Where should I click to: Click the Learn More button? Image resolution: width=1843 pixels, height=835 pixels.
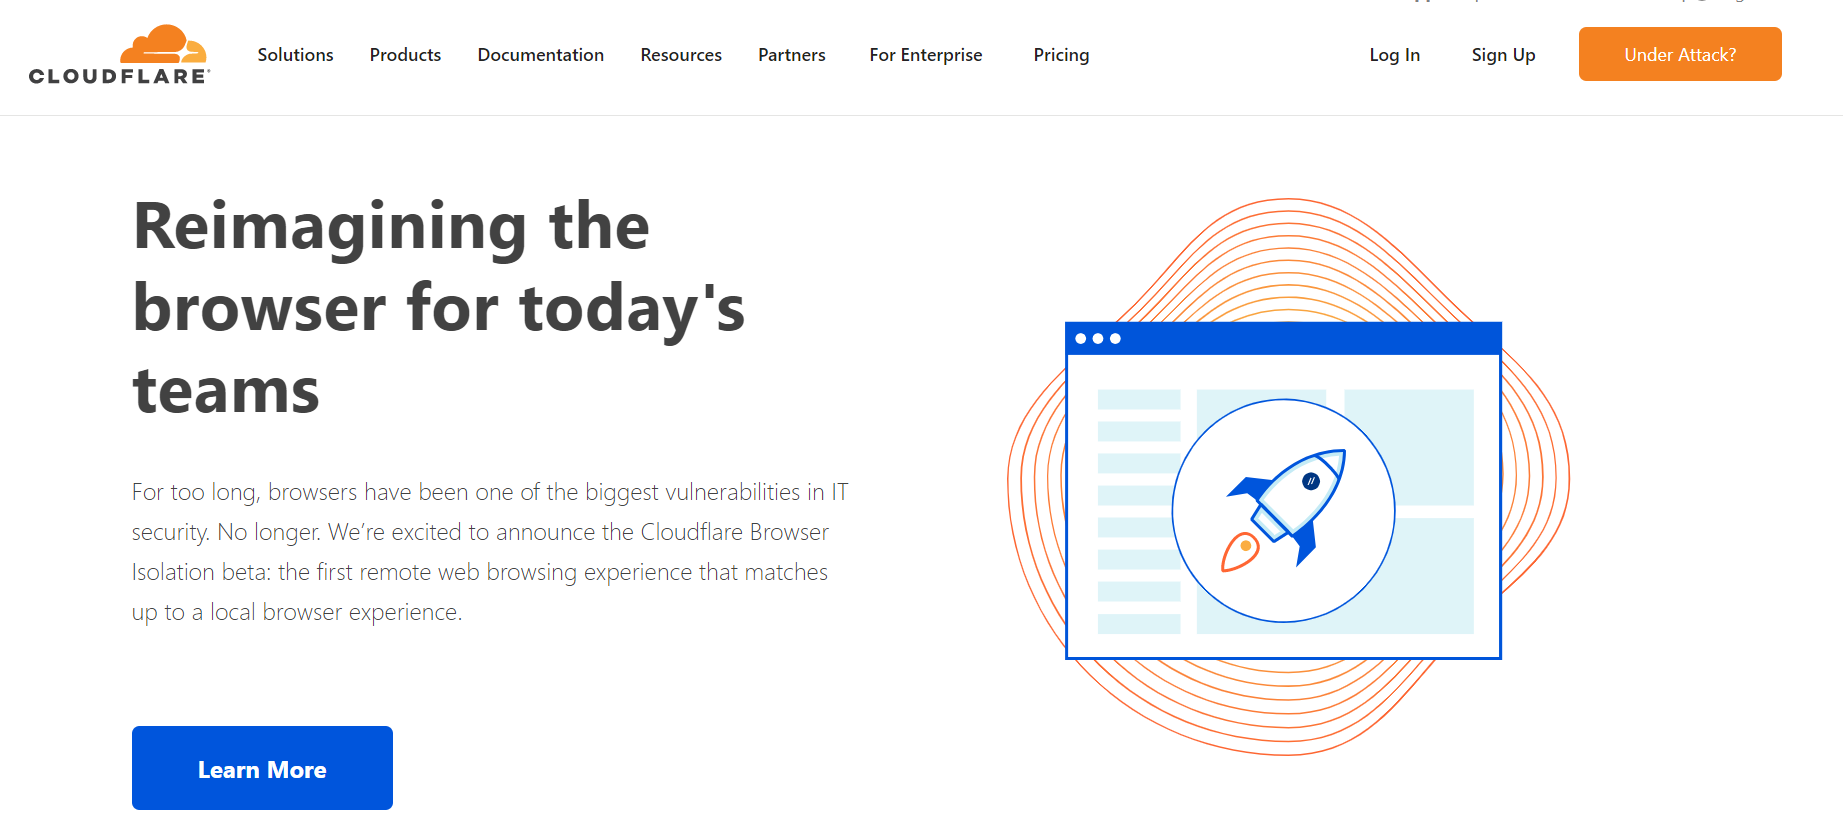(262, 768)
